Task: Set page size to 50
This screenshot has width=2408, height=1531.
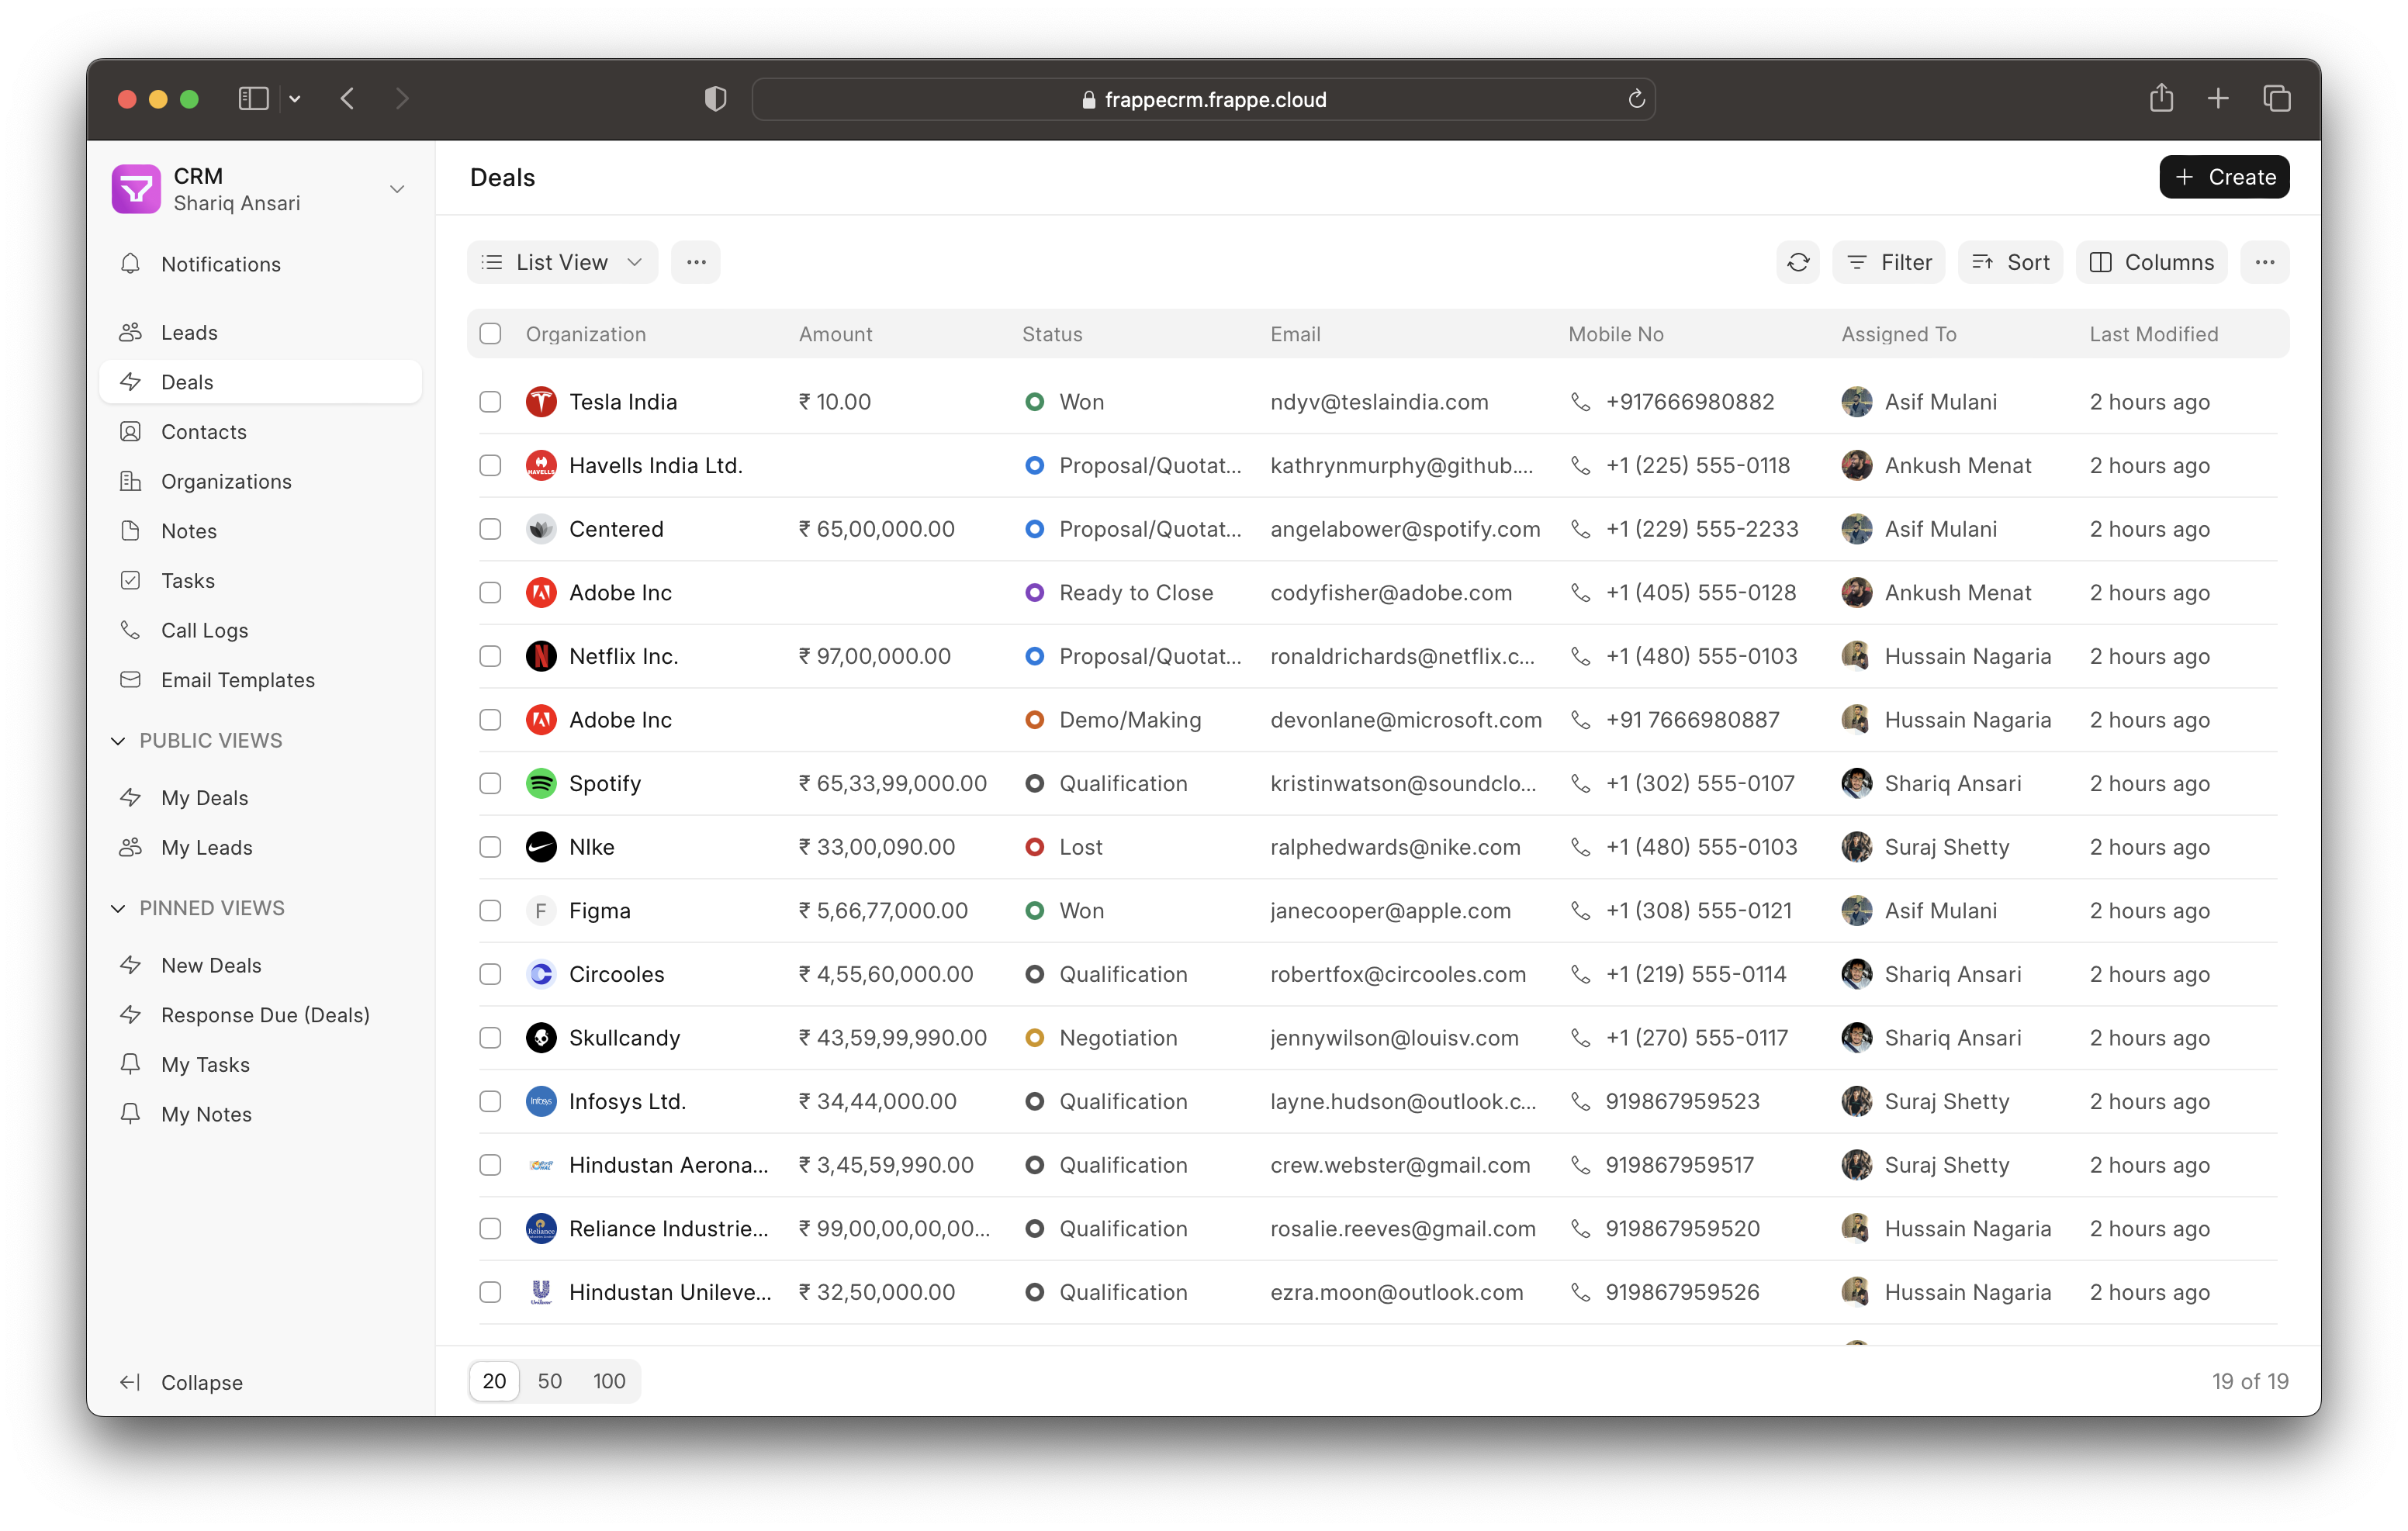Action: click(x=549, y=1381)
